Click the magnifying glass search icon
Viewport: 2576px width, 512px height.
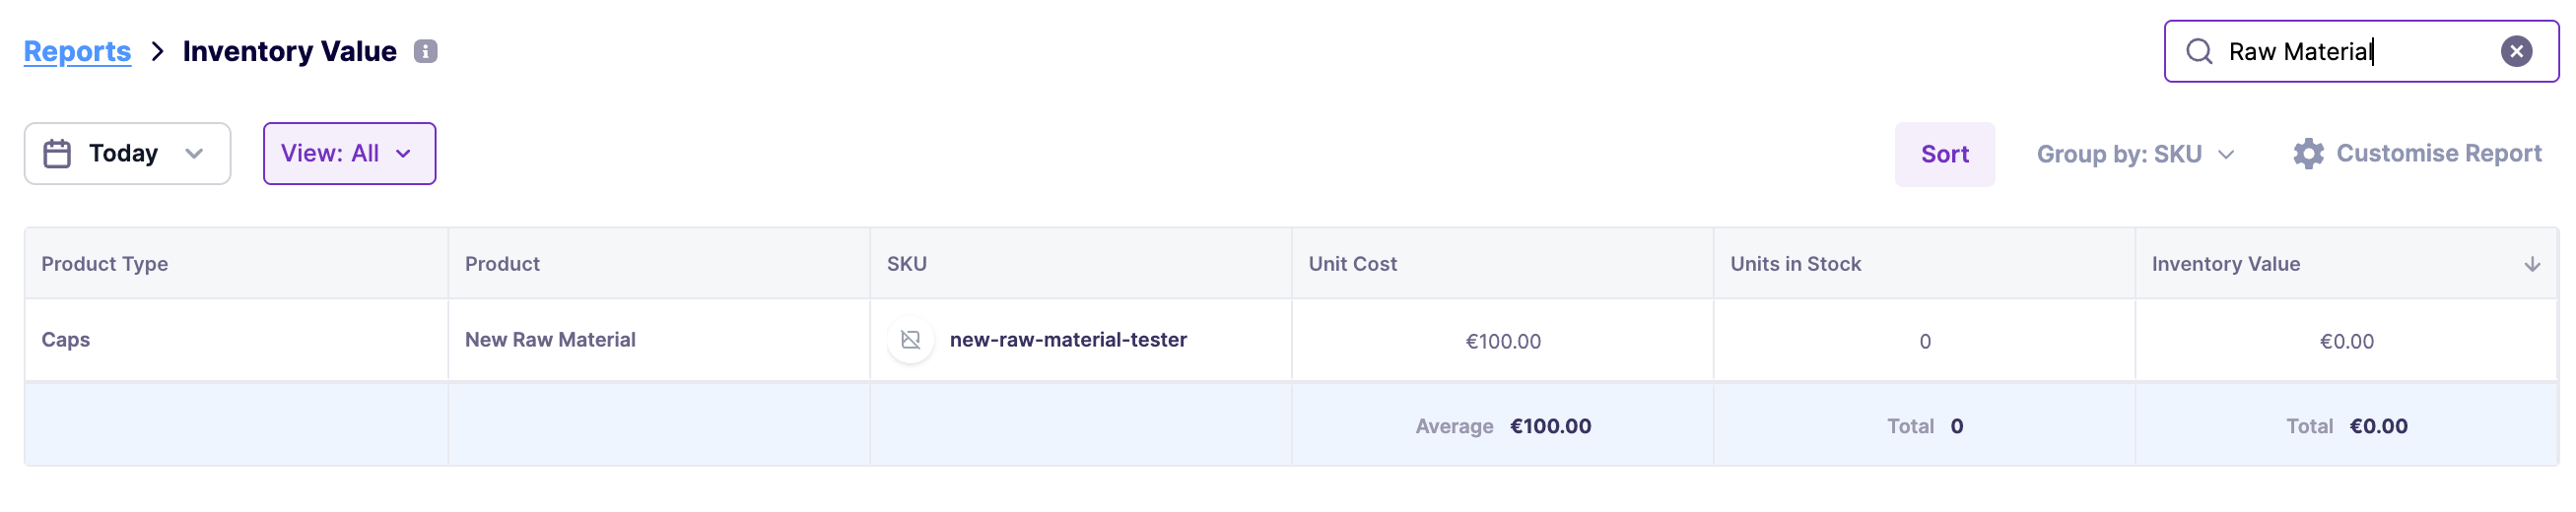click(2198, 51)
